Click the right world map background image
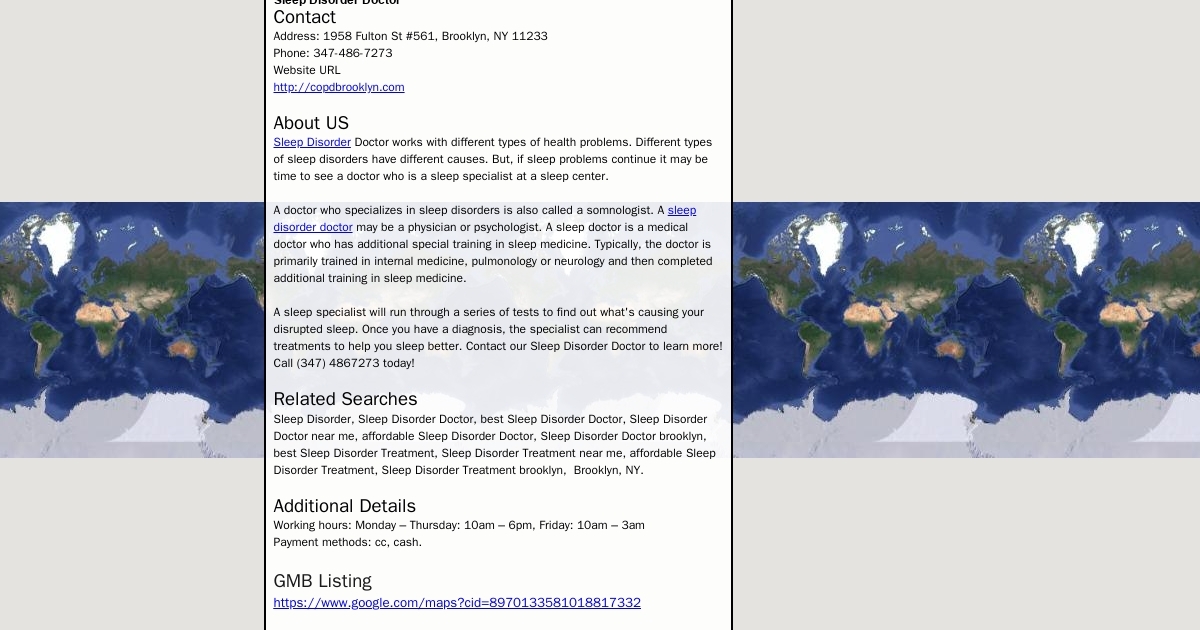Image resolution: width=1200 pixels, height=630 pixels. [x=966, y=330]
